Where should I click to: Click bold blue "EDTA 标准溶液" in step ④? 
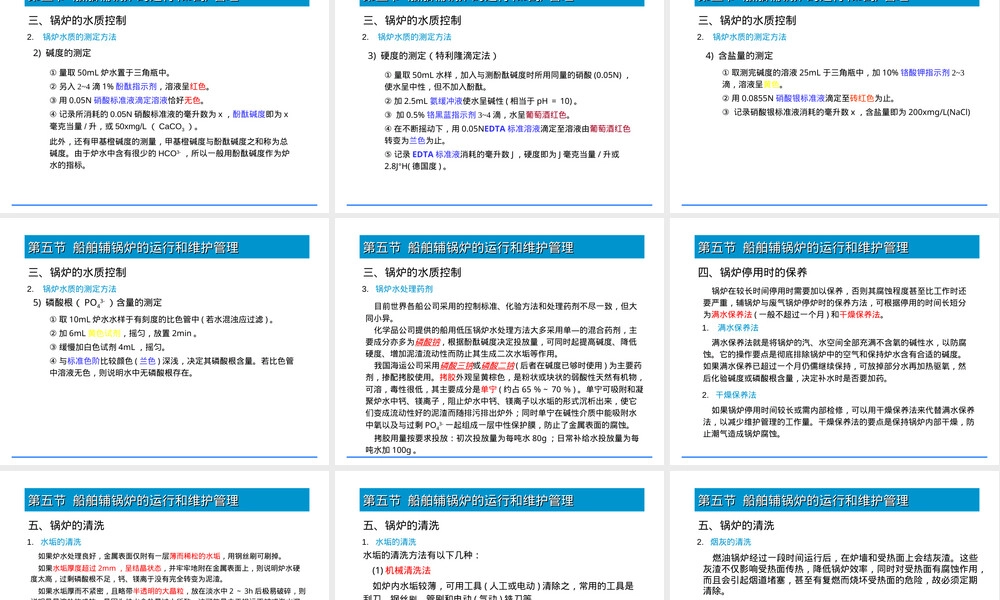(x=512, y=128)
